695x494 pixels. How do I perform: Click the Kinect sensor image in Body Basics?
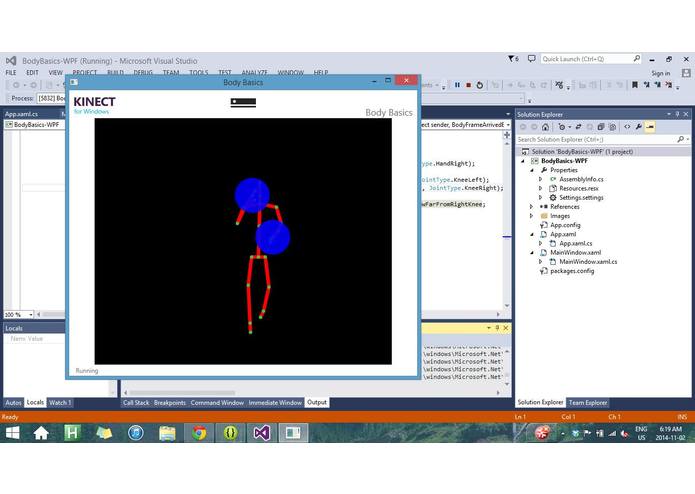tap(243, 103)
